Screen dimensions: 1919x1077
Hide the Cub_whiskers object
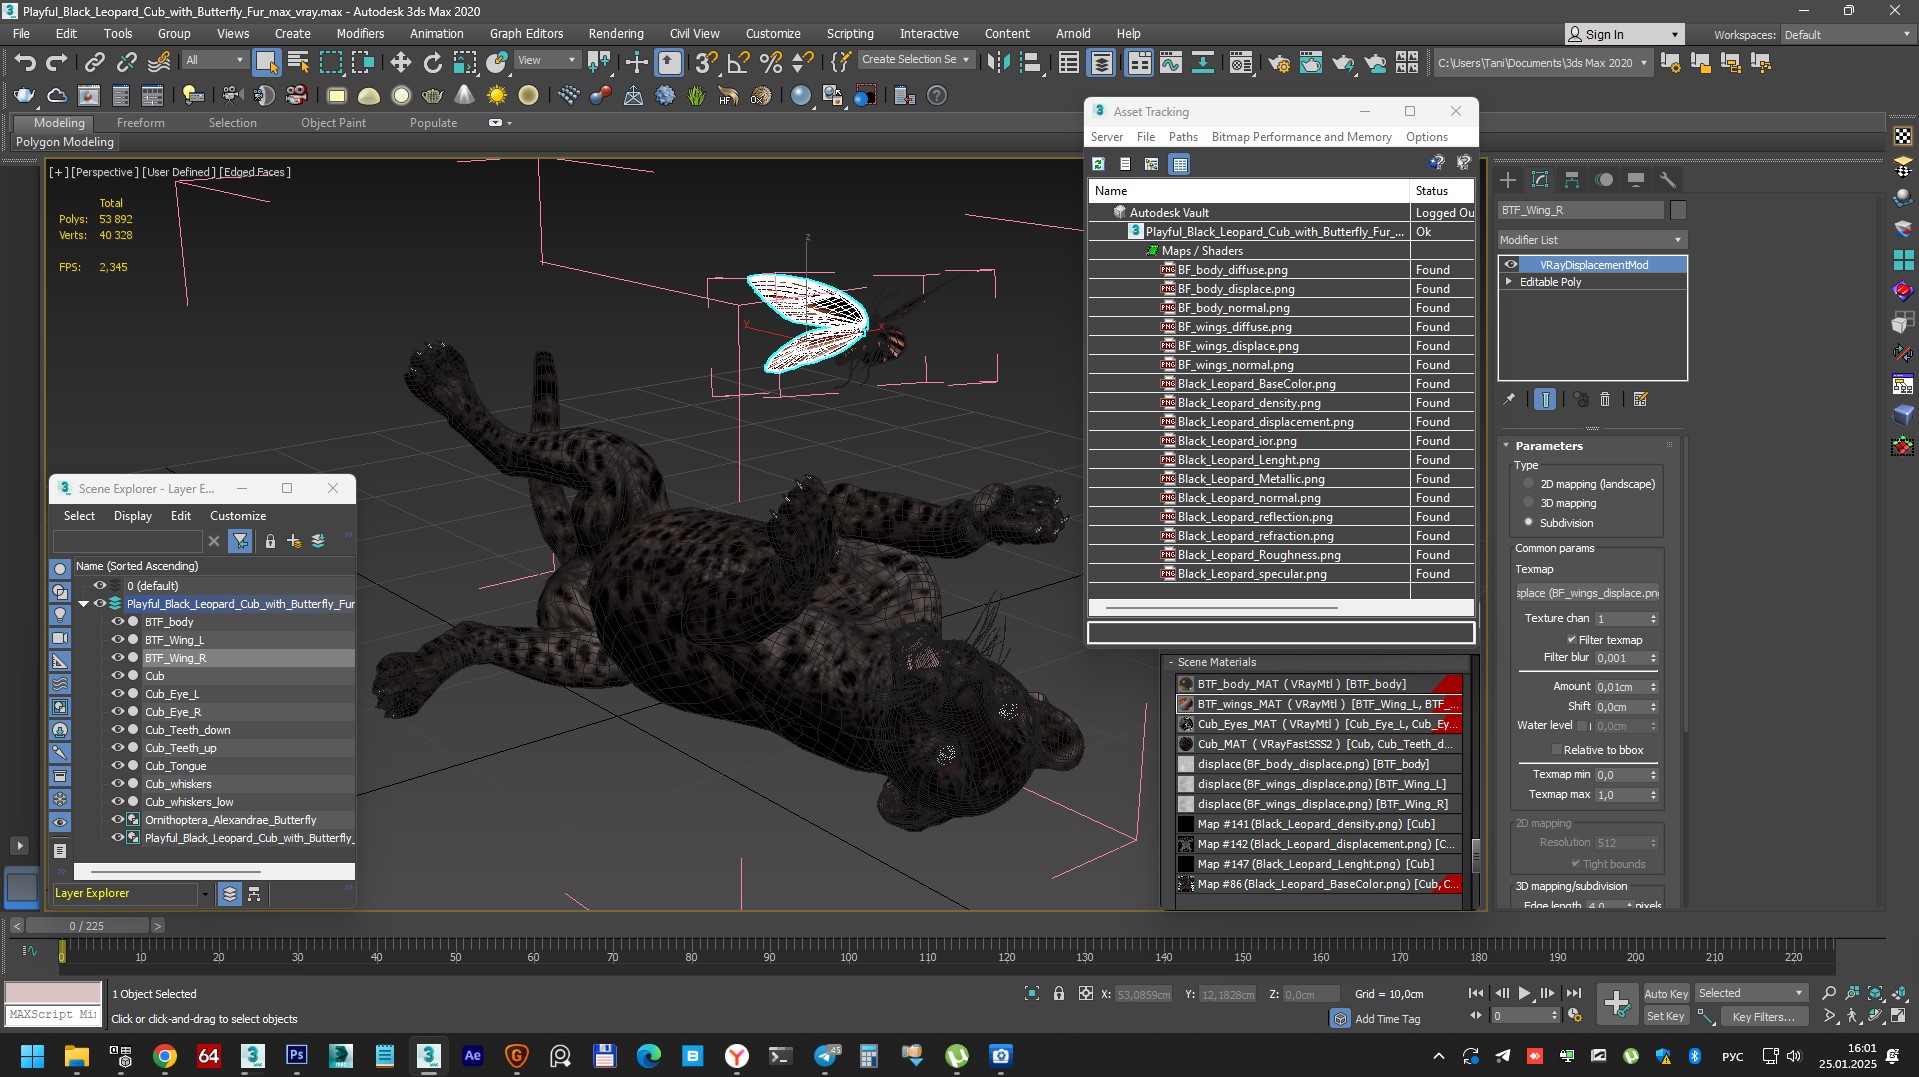pyautogui.click(x=117, y=784)
